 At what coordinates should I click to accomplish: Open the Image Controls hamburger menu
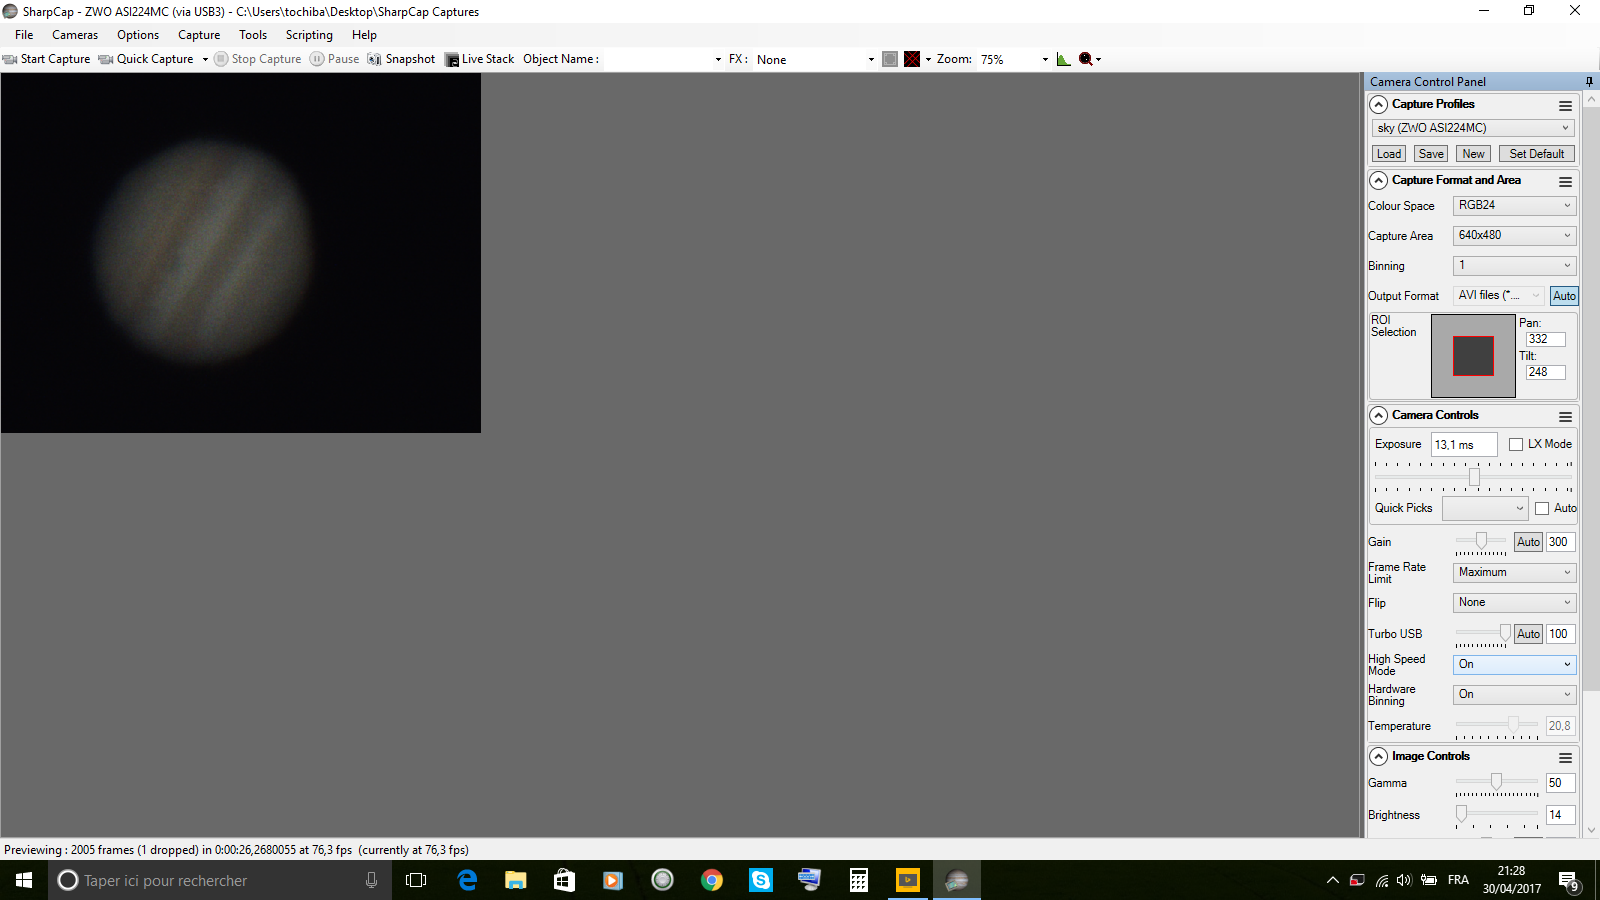tap(1565, 757)
